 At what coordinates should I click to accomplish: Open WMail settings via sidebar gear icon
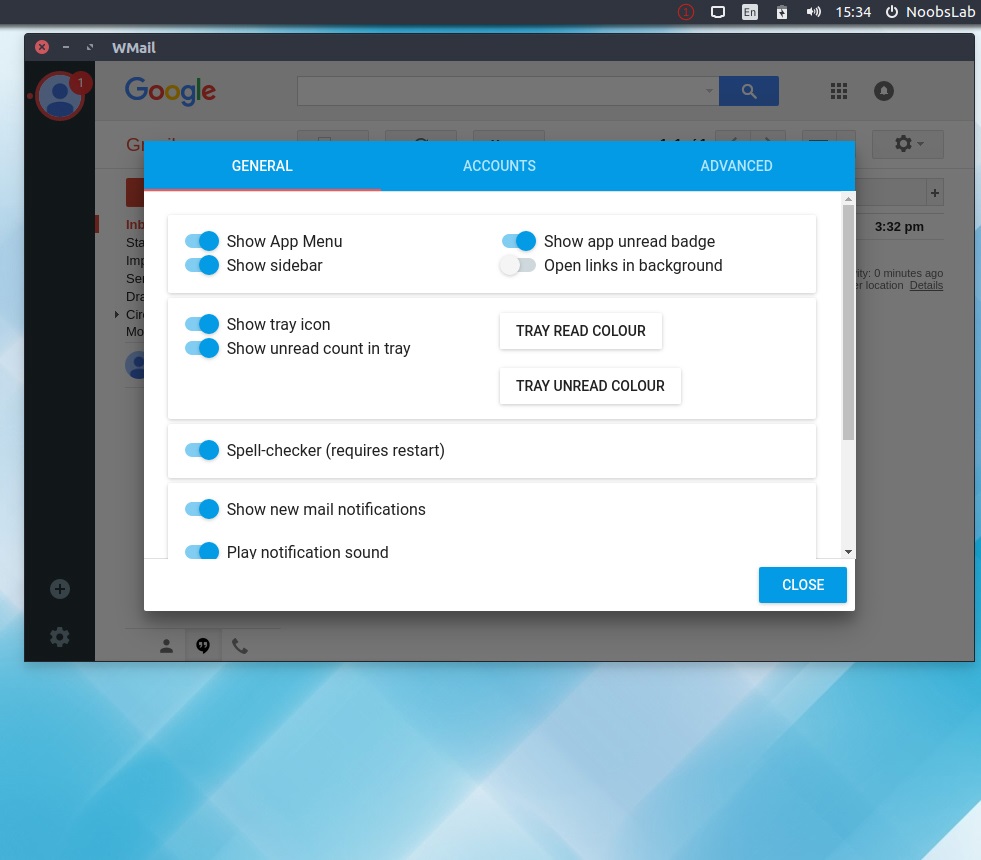59,637
